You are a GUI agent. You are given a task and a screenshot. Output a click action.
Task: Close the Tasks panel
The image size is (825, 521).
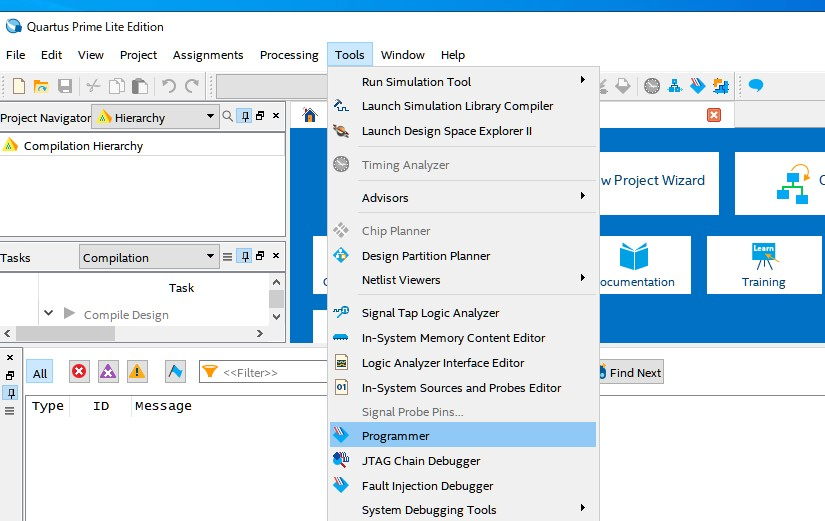(276, 256)
